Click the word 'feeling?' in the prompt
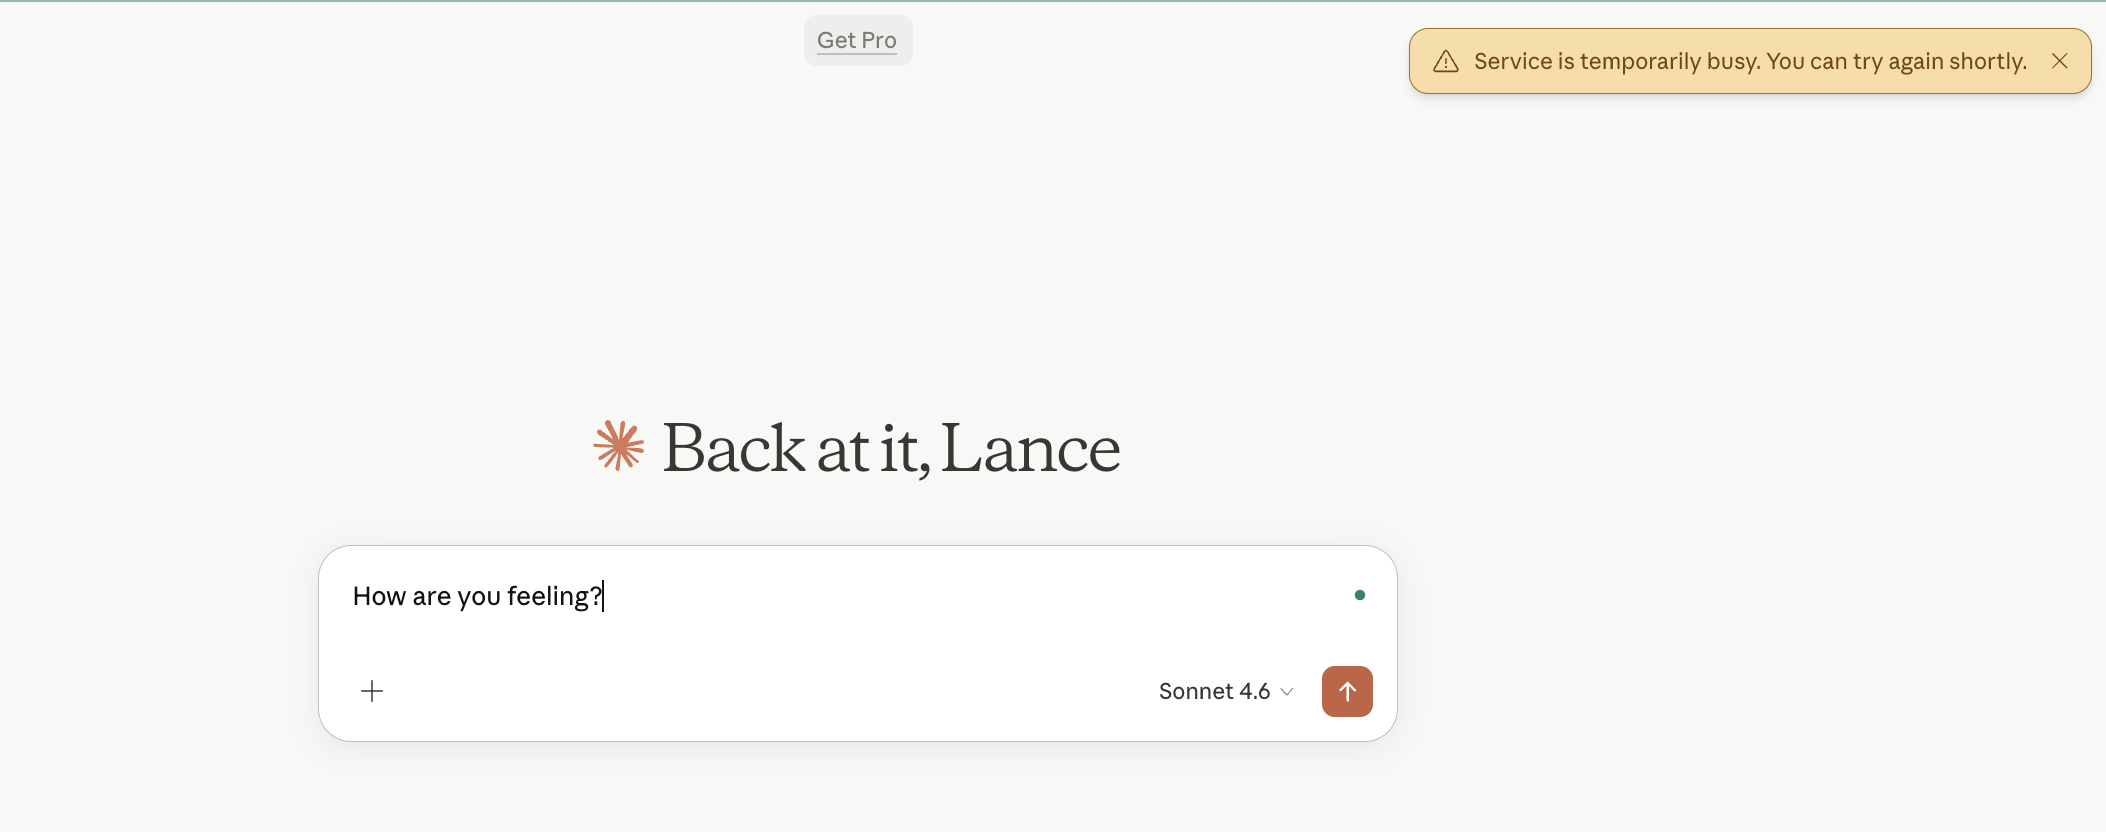Image resolution: width=2106 pixels, height=832 pixels. click(x=554, y=597)
